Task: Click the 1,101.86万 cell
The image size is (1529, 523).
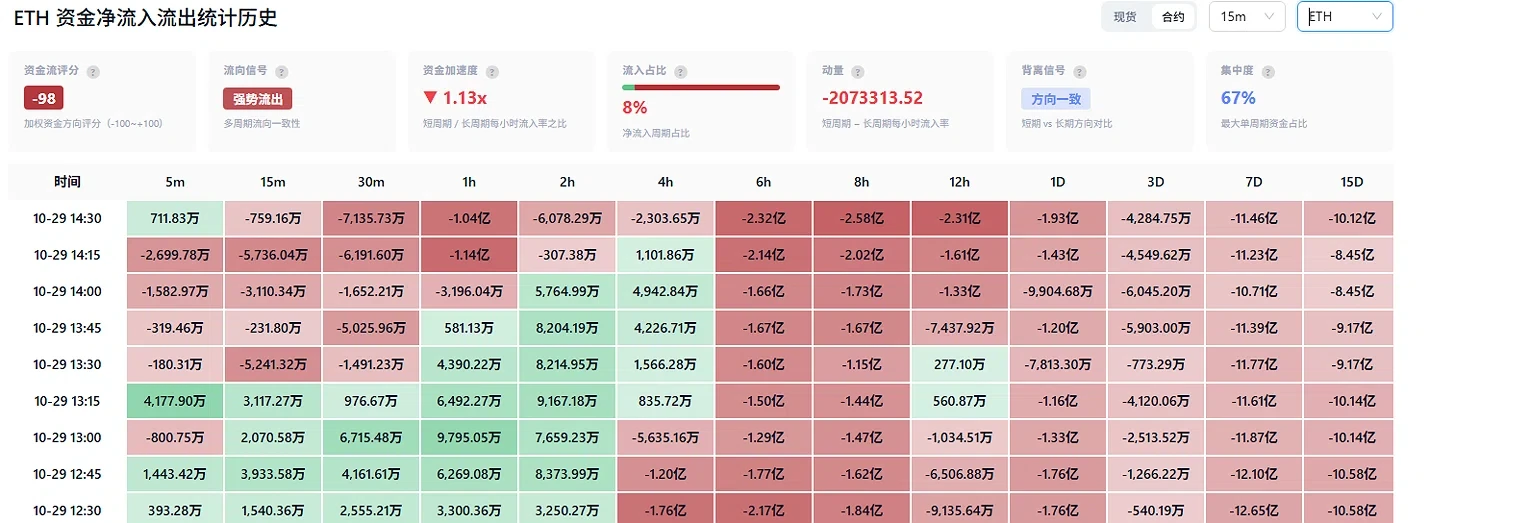Action: (665, 255)
